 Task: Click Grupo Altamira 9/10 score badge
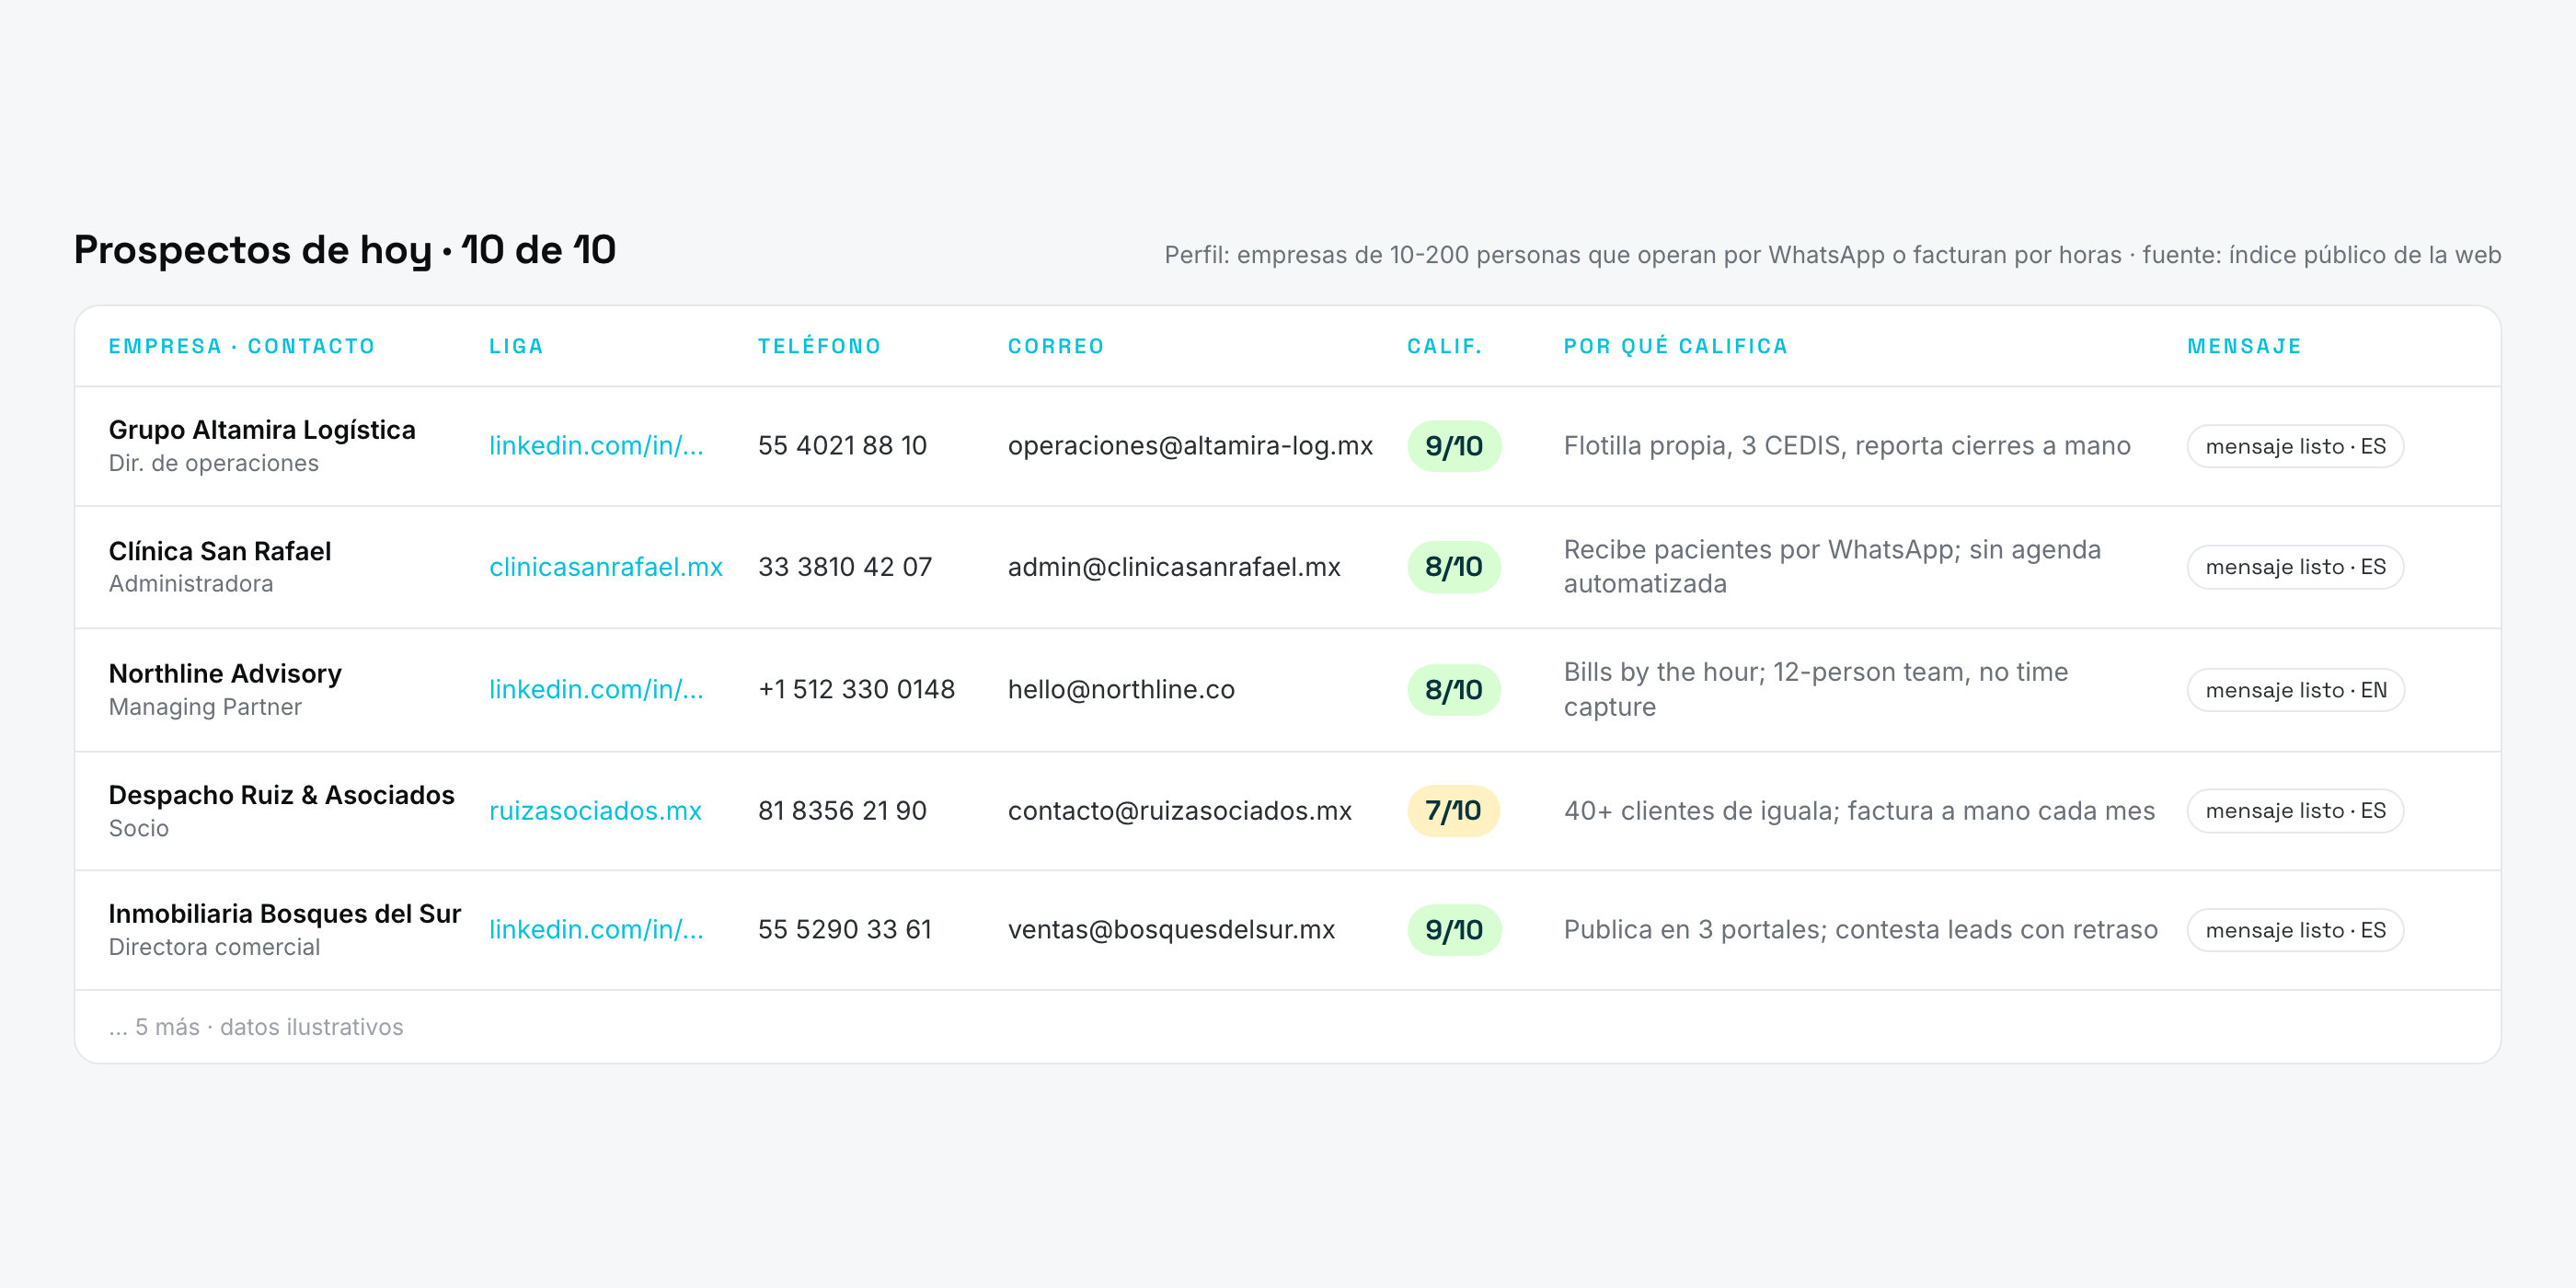coord(1454,446)
